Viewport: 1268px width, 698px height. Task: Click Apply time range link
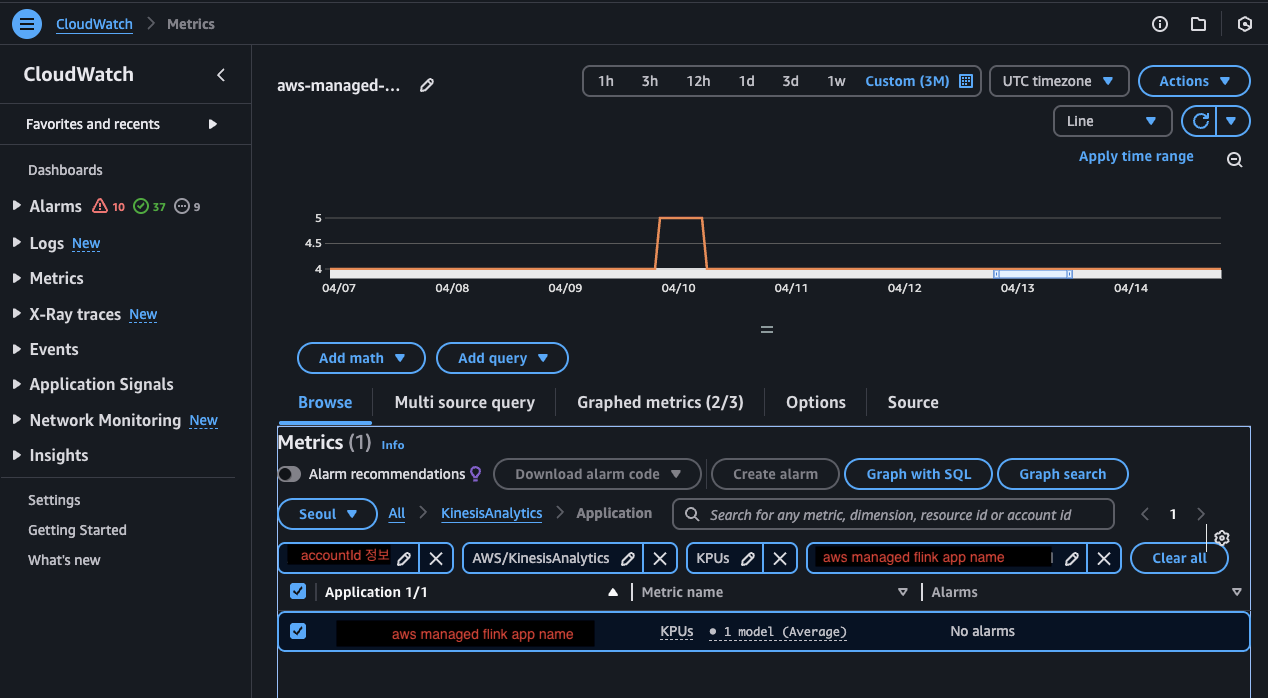tap(1136, 156)
